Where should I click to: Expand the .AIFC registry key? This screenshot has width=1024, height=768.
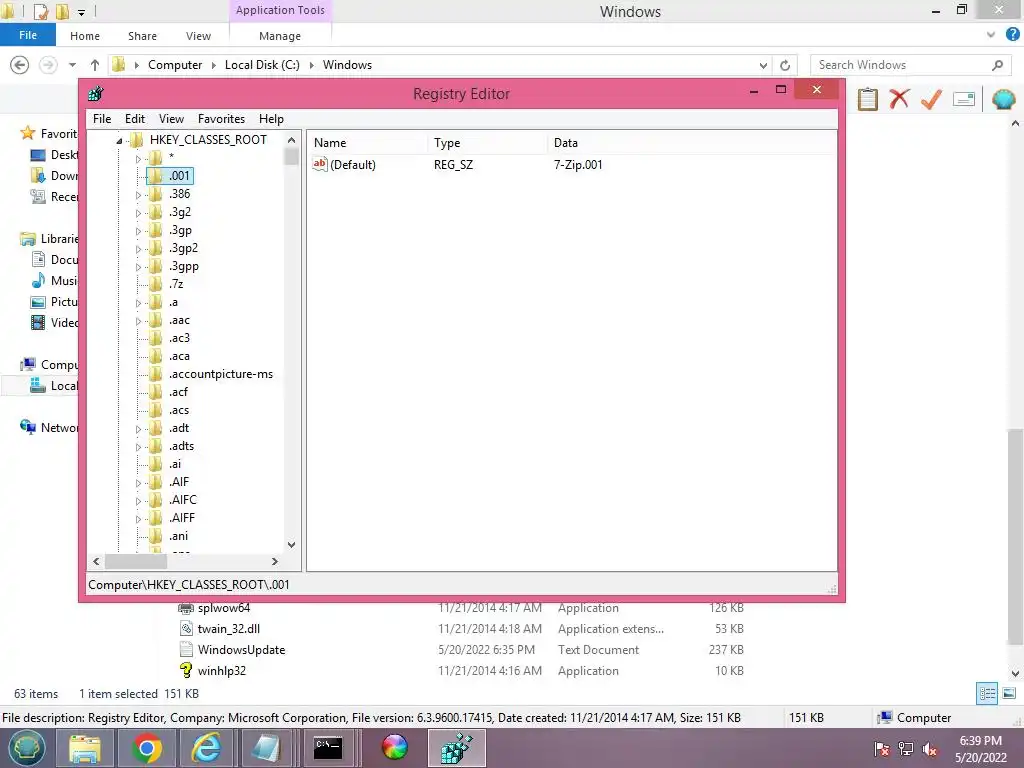138,501
